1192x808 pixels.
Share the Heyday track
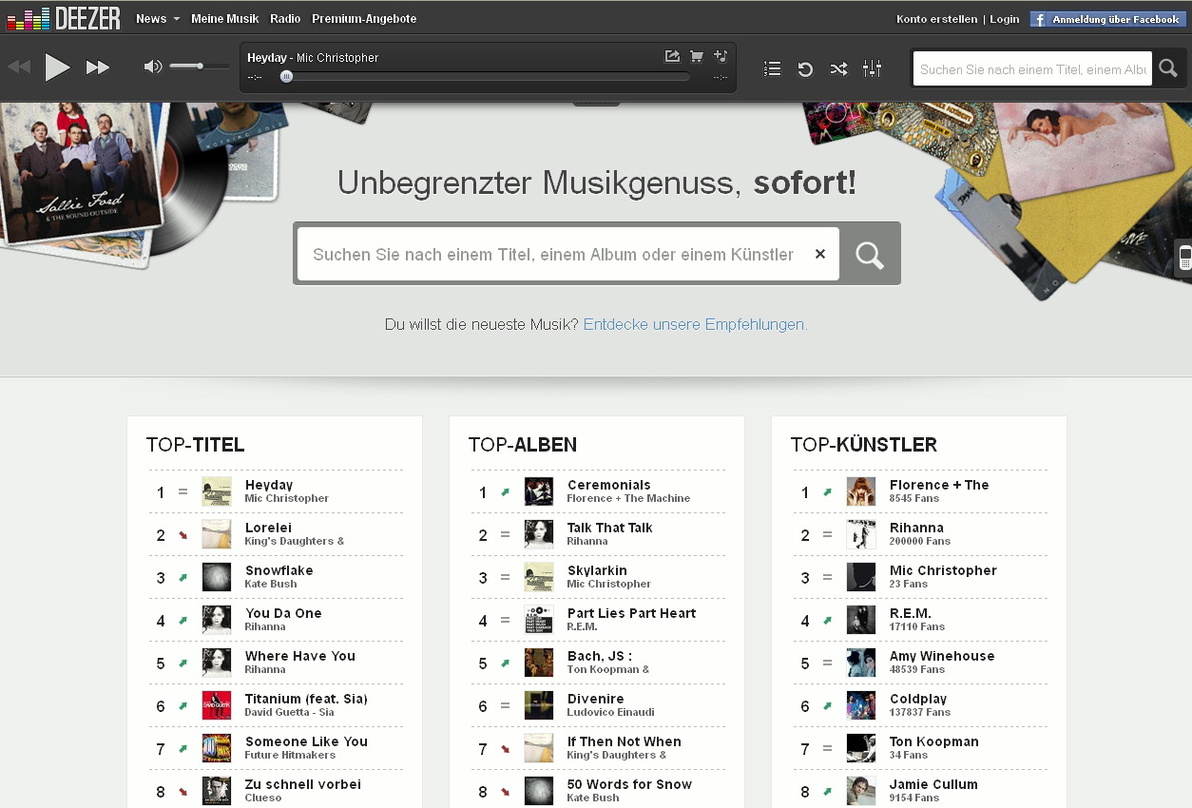click(x=672, y=56)
